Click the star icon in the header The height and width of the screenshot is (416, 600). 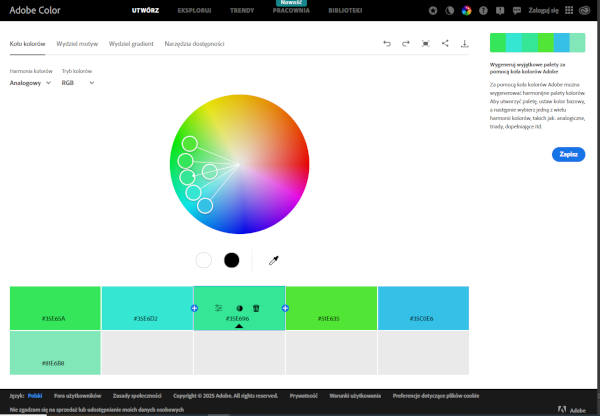(x=433, y=11)
